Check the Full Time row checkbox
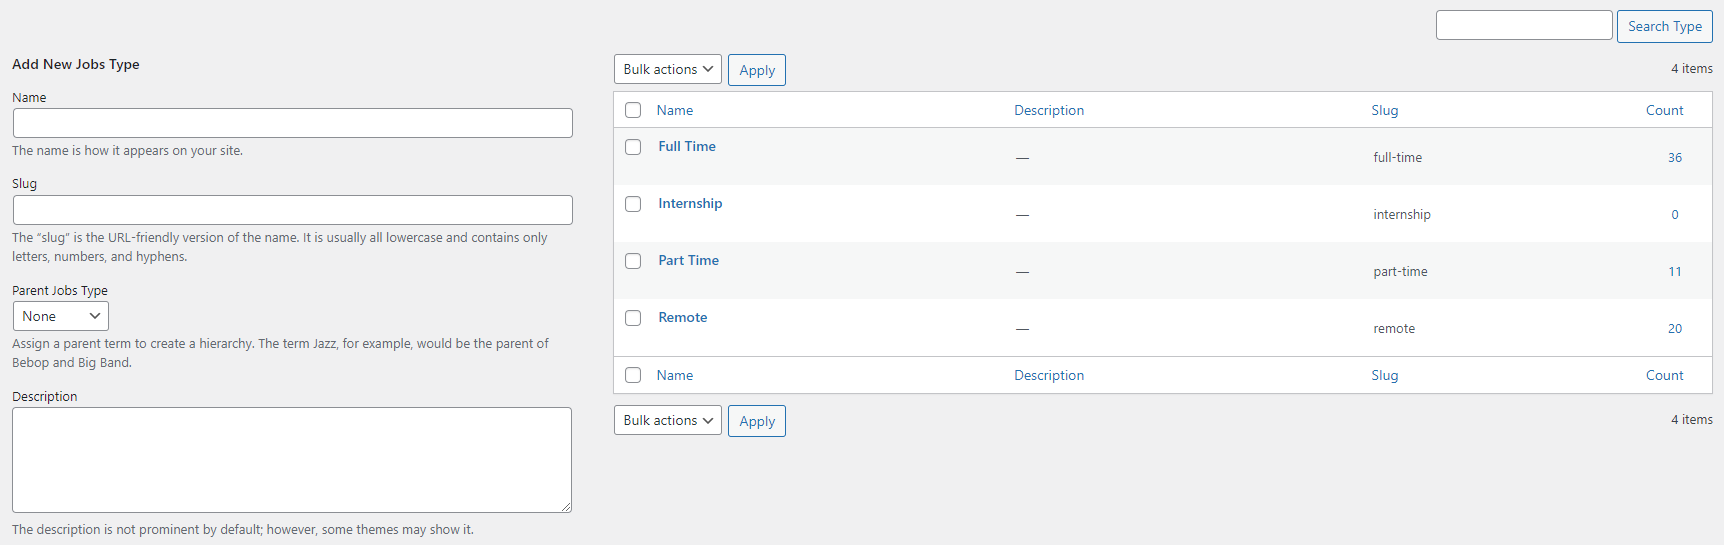 pos(633,147)
